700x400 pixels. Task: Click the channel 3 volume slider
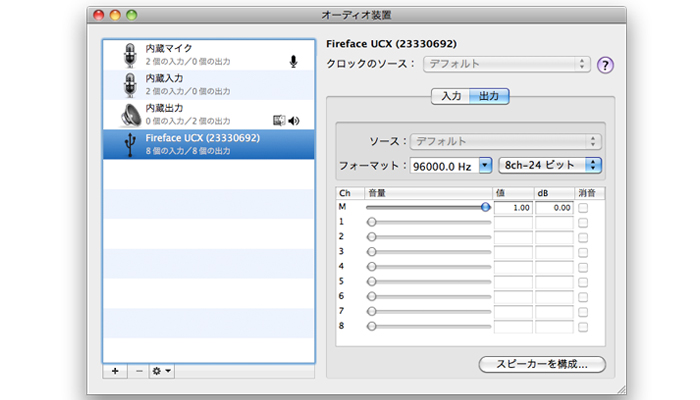pos(429,252)
